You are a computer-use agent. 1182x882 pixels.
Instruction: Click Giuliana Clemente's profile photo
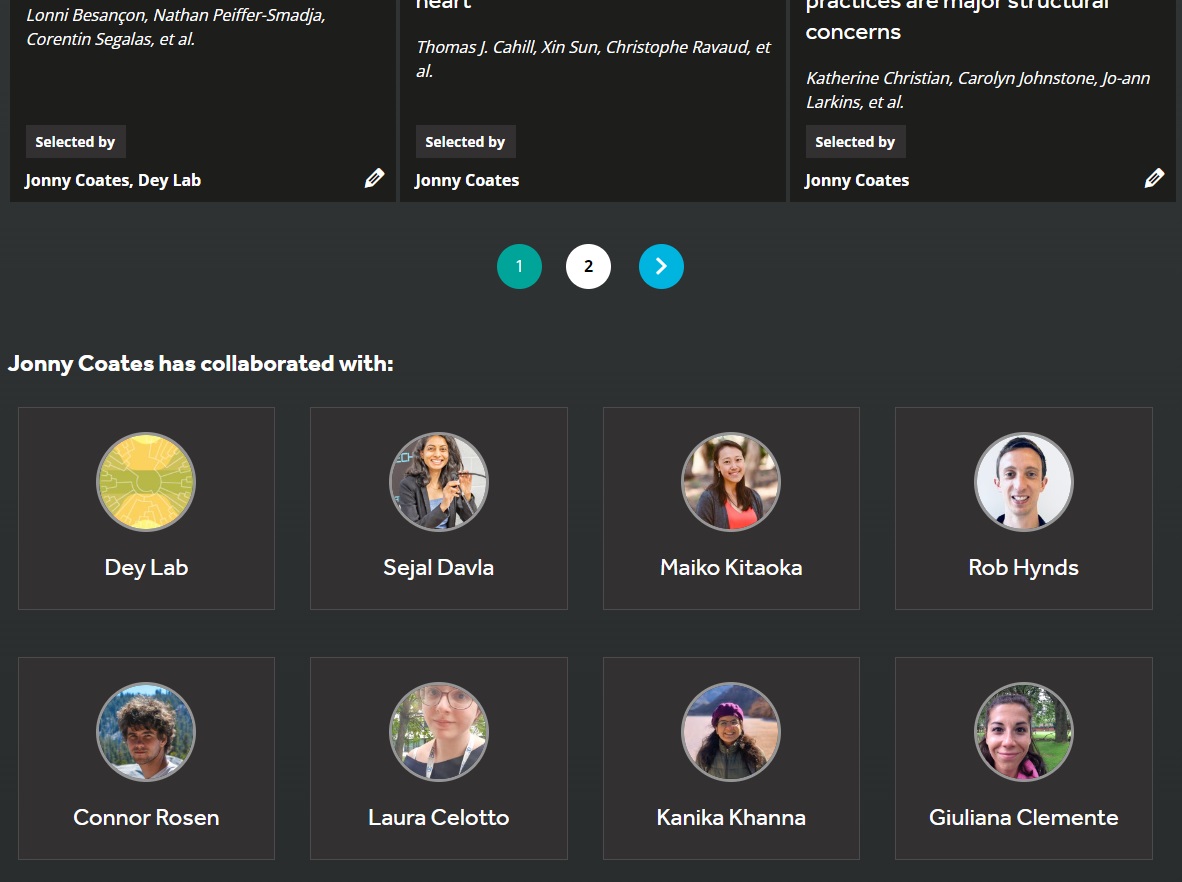coord(1023,732)
